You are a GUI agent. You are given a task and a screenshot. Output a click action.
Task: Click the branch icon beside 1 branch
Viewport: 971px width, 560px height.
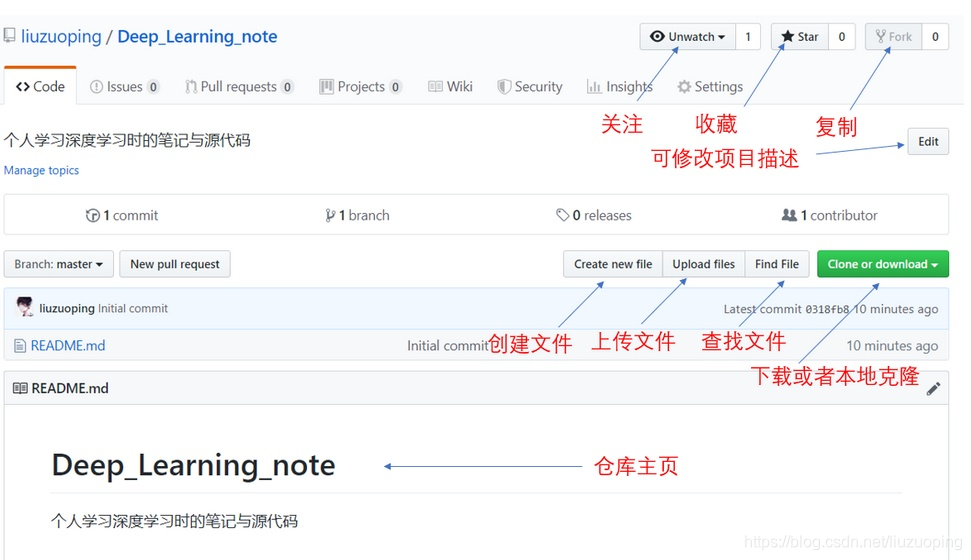[330, 216]
